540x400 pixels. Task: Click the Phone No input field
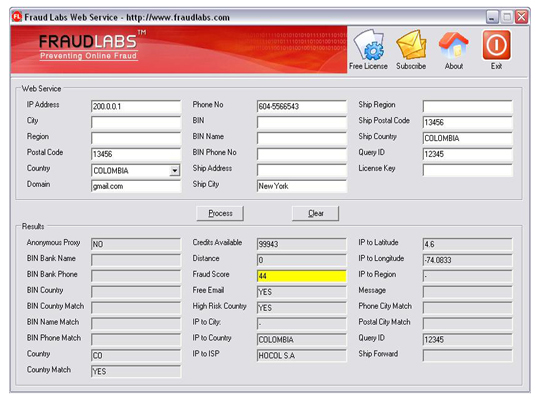pyautogui.click(x=302, y=106)
